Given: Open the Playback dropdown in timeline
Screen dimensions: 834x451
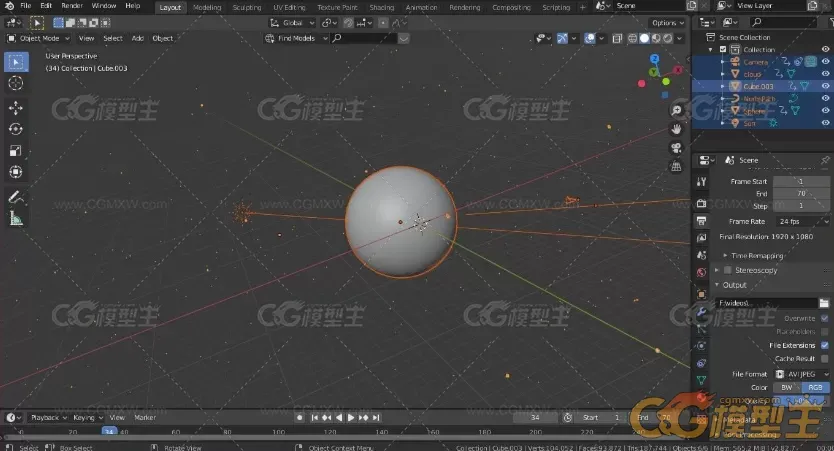Looking at the screenshot, I should pyautogui.click(x=48, y=417).
